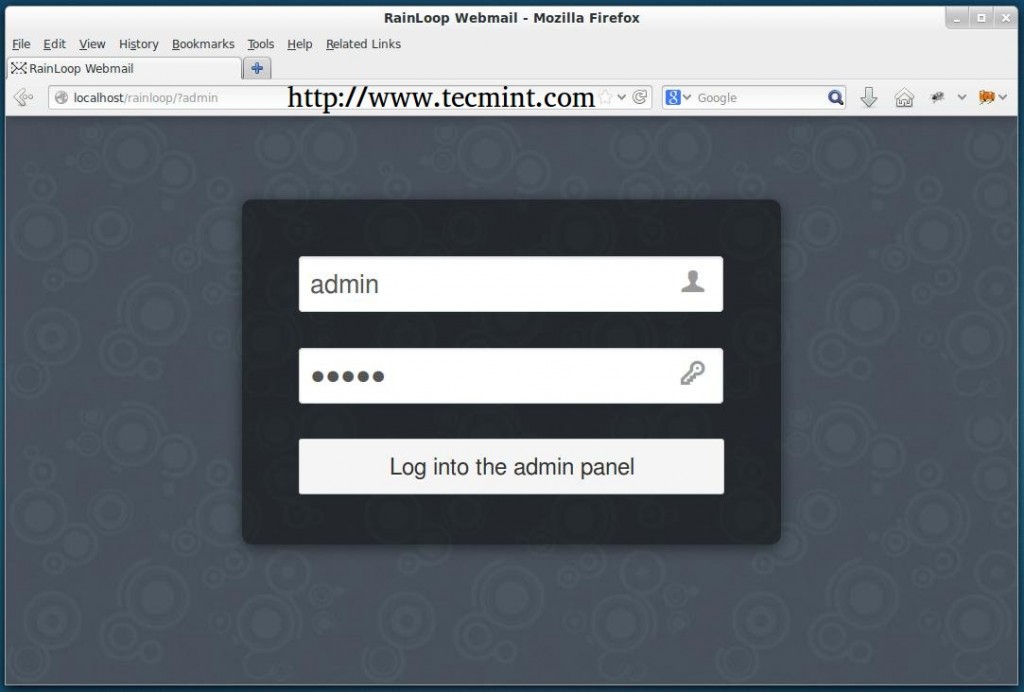Open the dropdown arrow beside the Firebug icon
The image size is (1024, 692).
(1002, 97)
